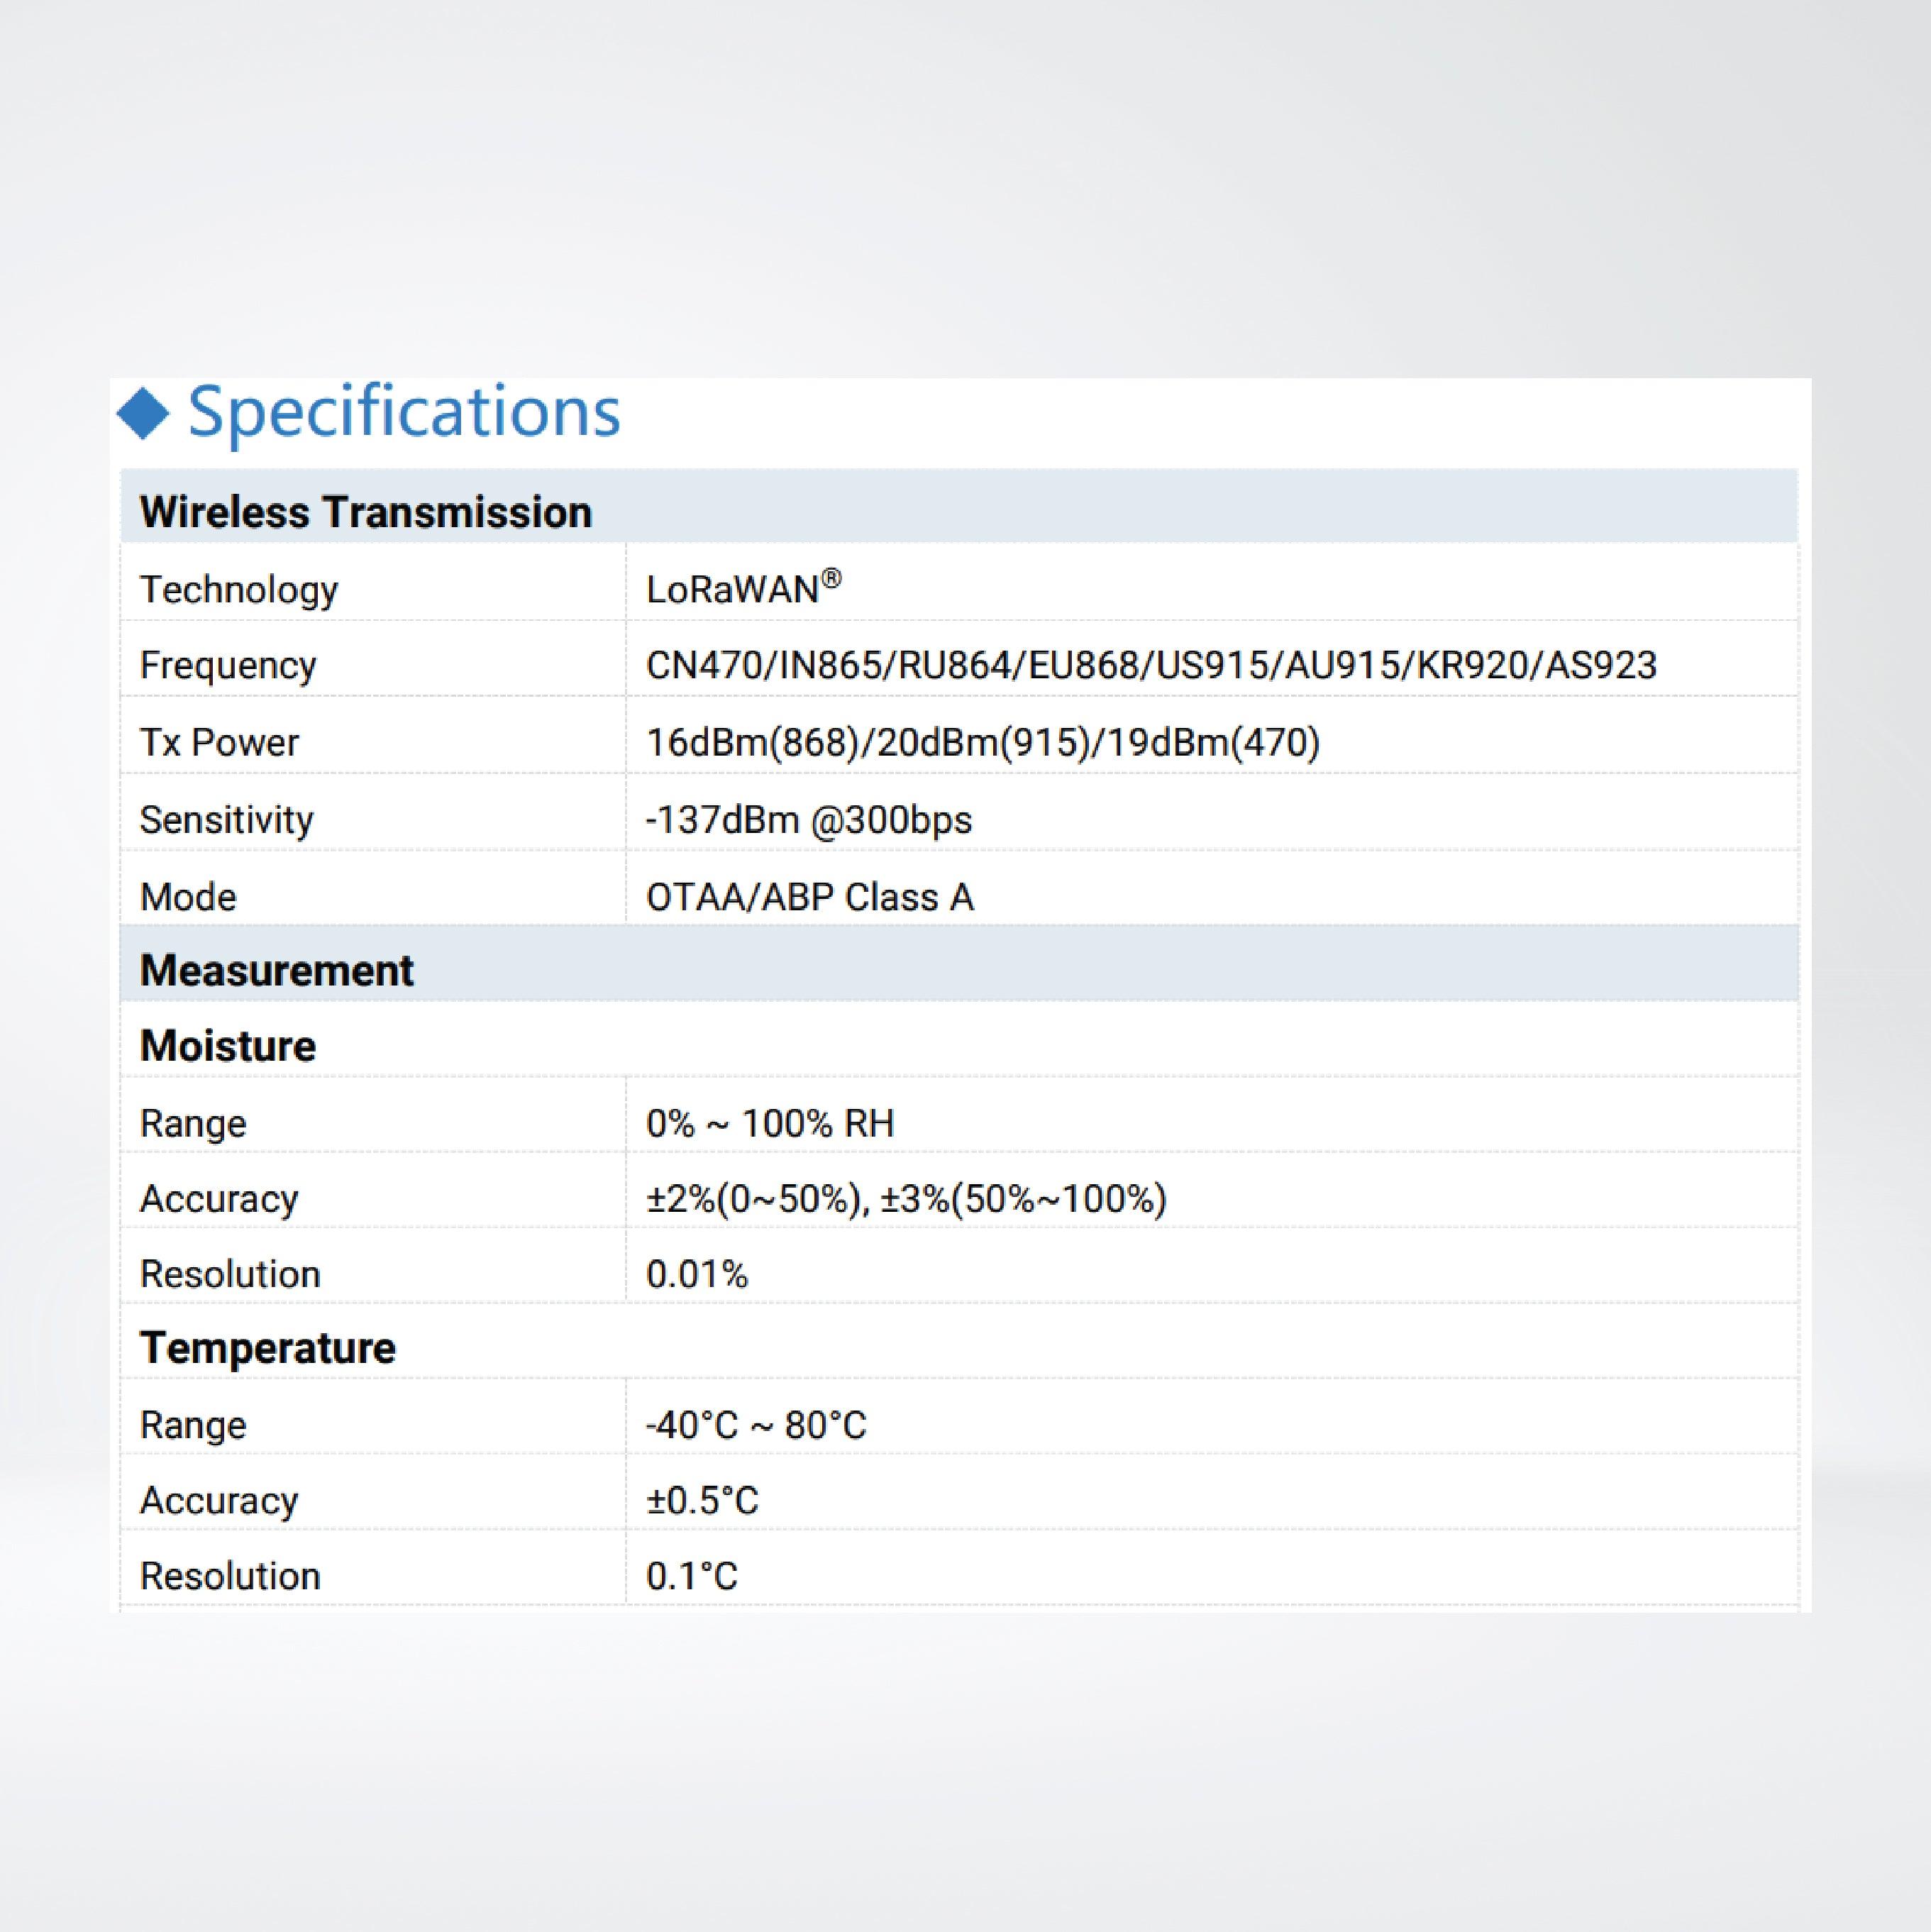Screen dimensions: 1931x1932
Task: Click the Sensitivity label
Action: pos(226,820)
